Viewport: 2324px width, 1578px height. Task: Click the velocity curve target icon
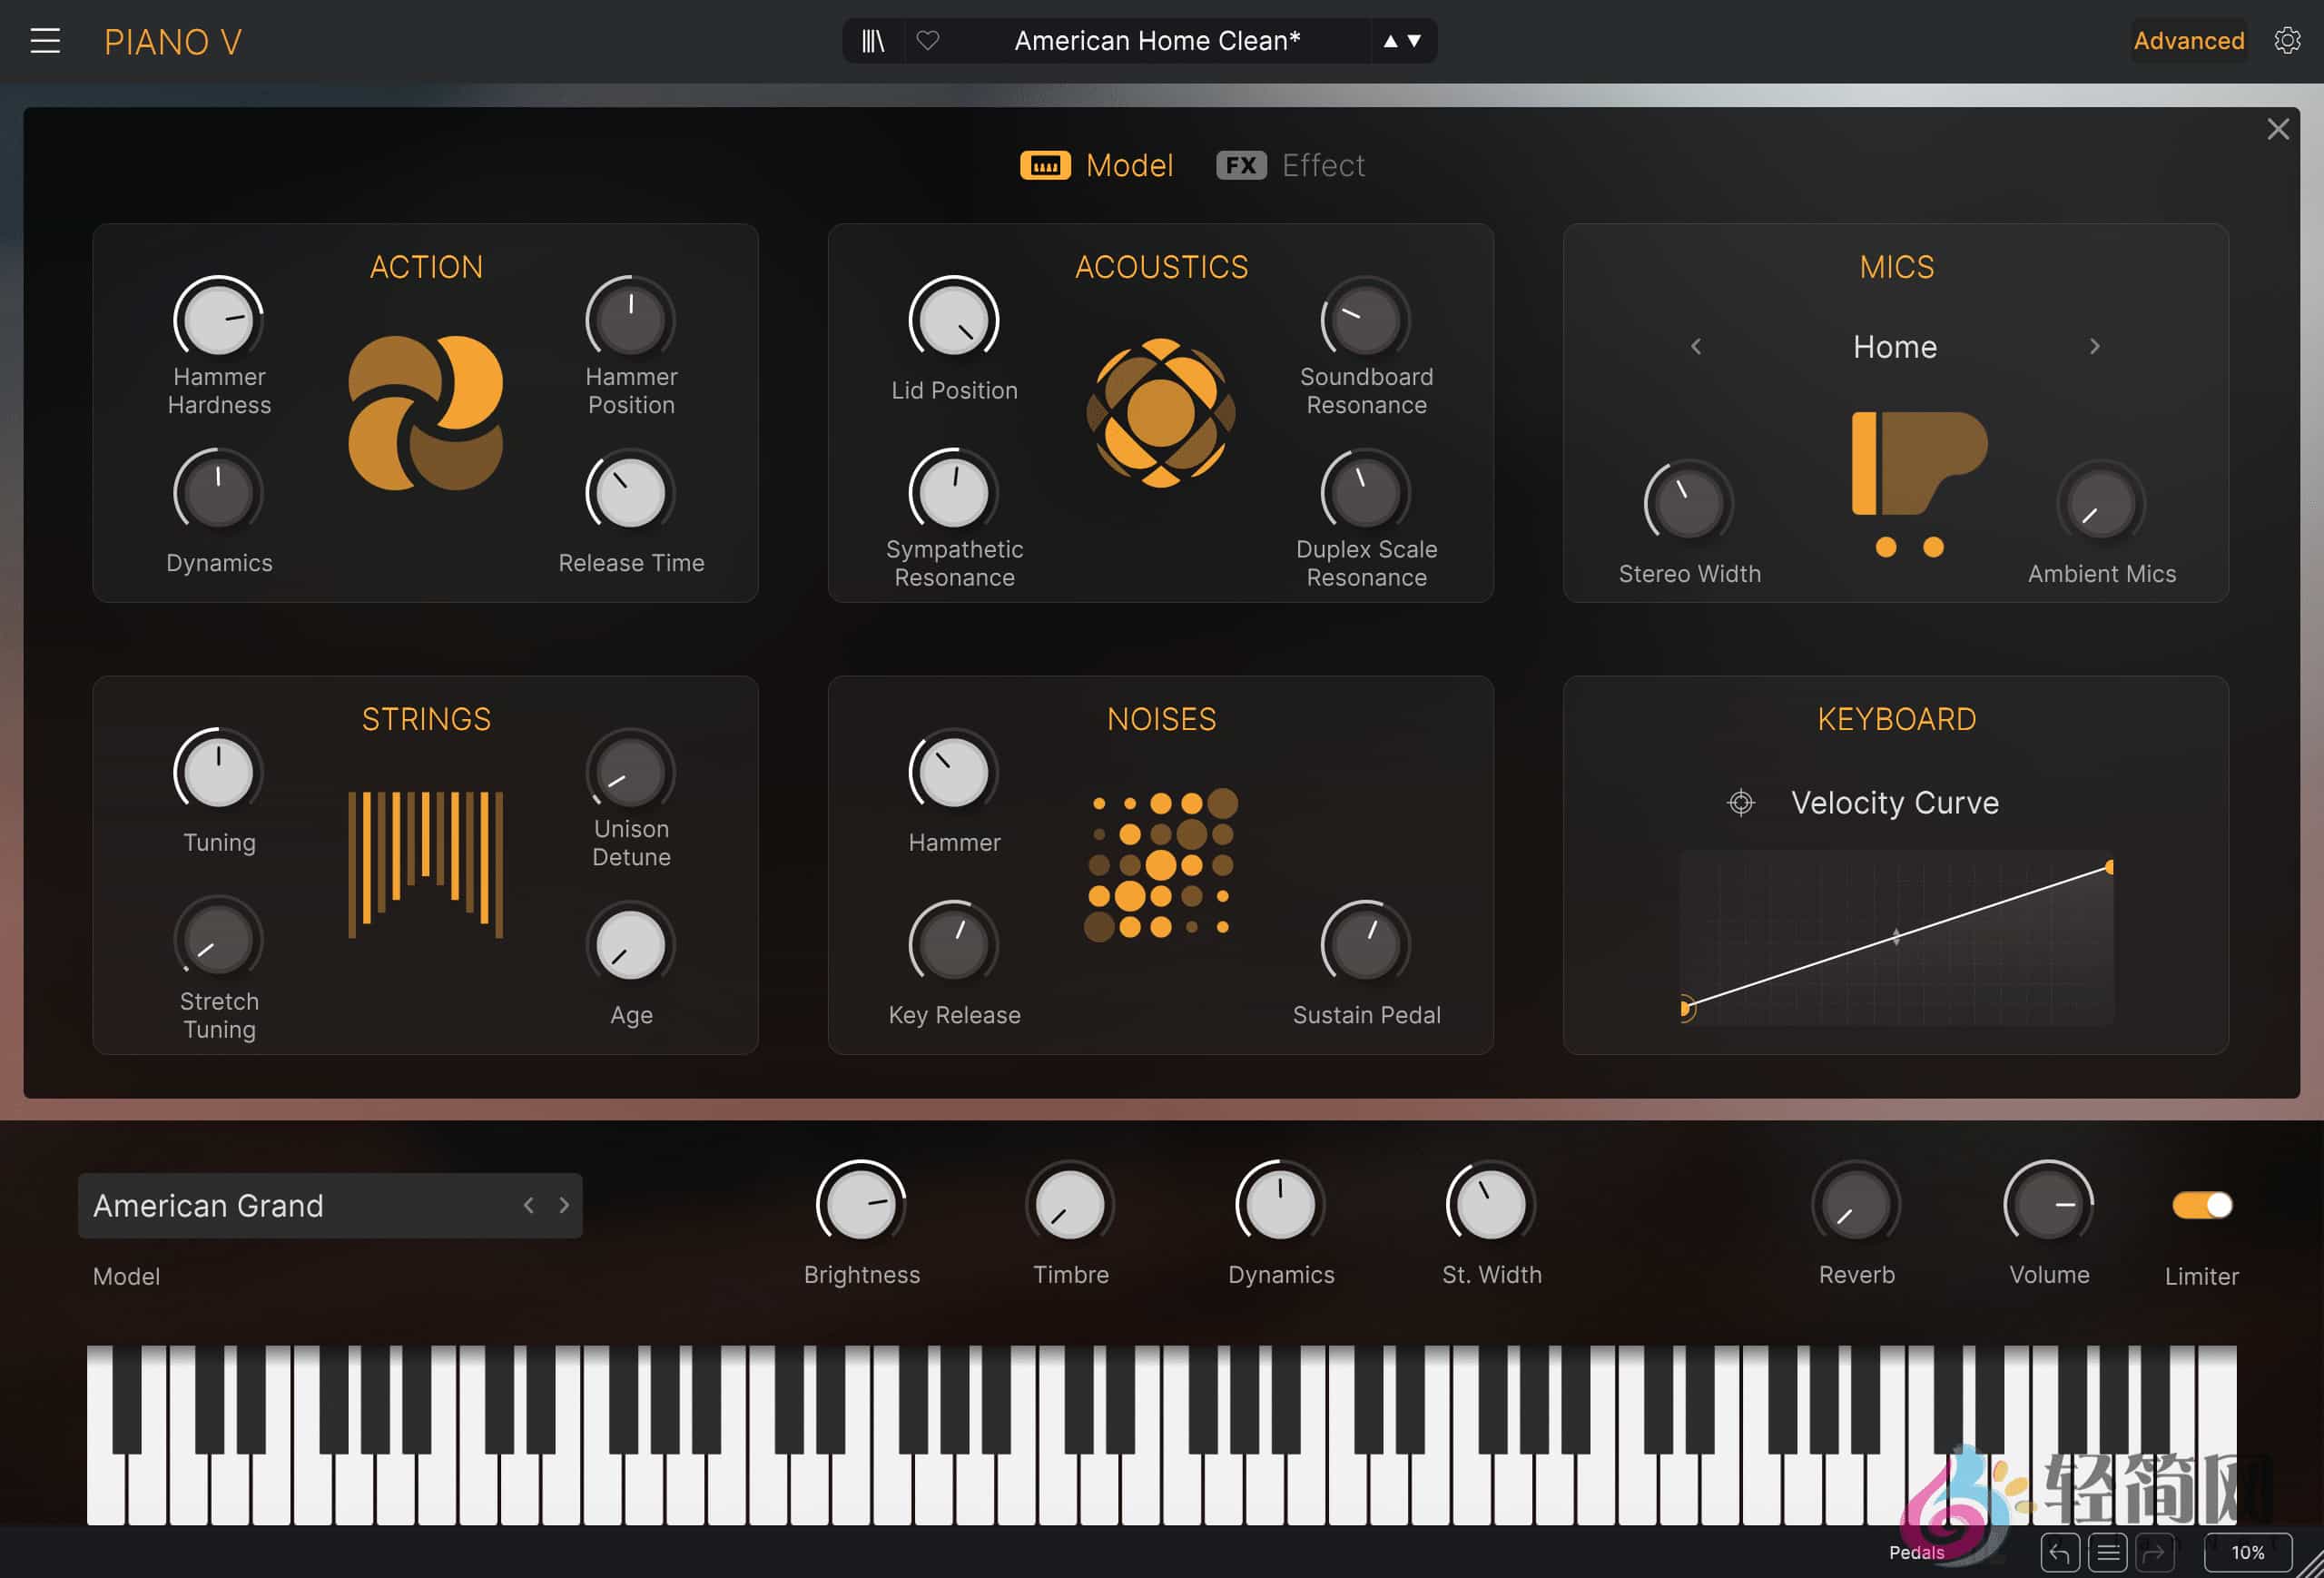pos(1741,803)
